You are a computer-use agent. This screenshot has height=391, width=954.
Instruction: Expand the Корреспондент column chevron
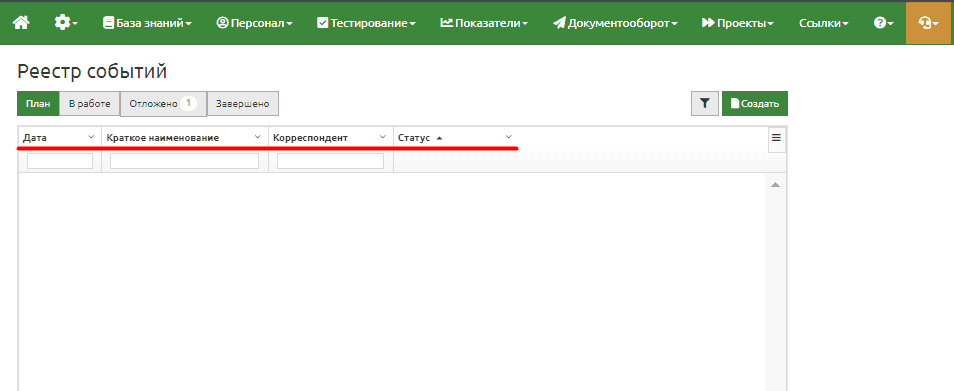(383, 137)
